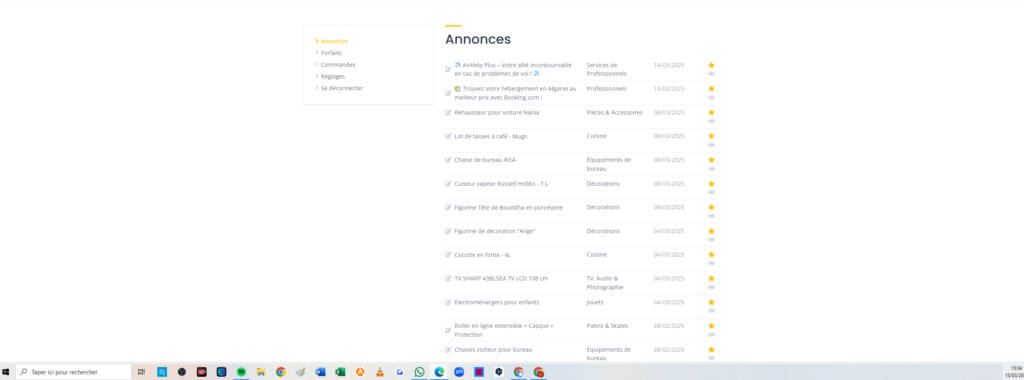
Task: Click the star icon on the AirHelp Plus listing
Action: point(711,65)
